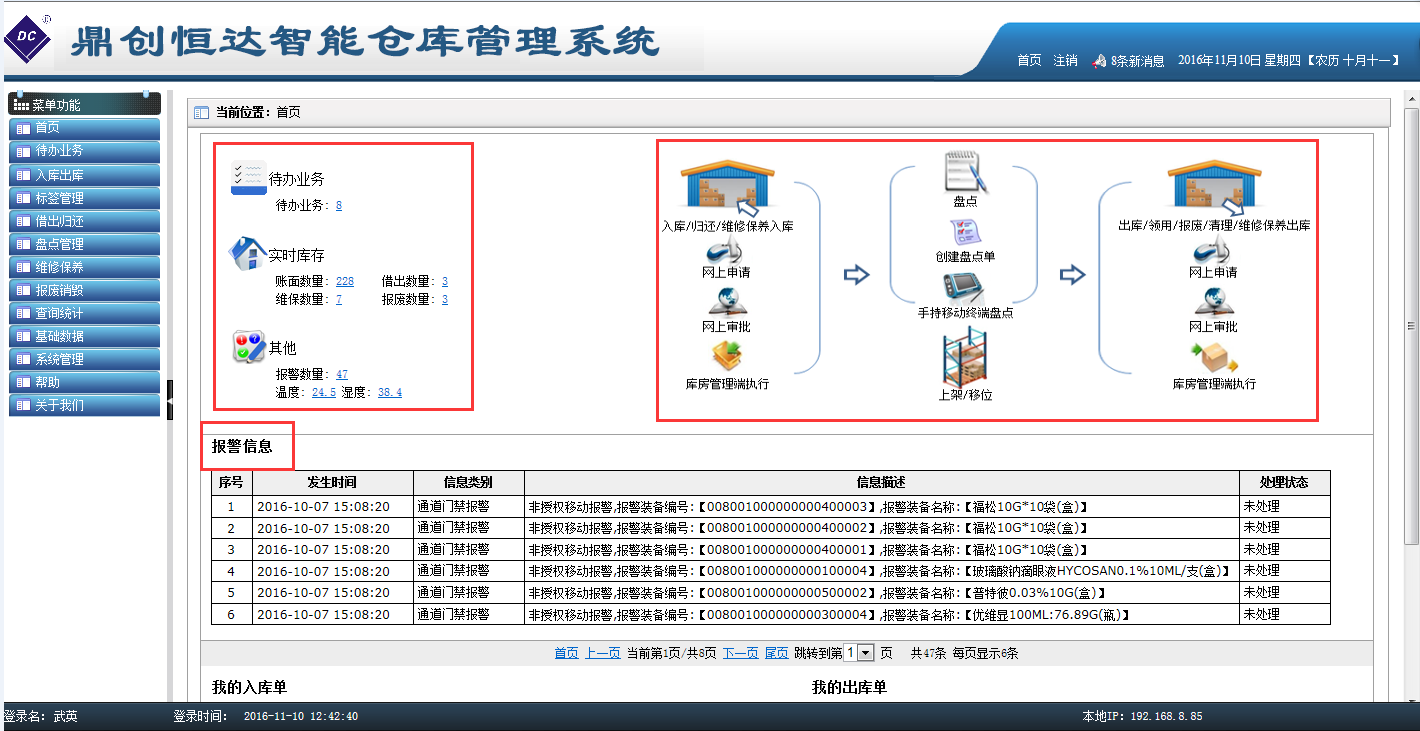Click the 账面数量 value 228
Screen dimensions: 1420x731
pyautogui.click(x=345, y=282)
